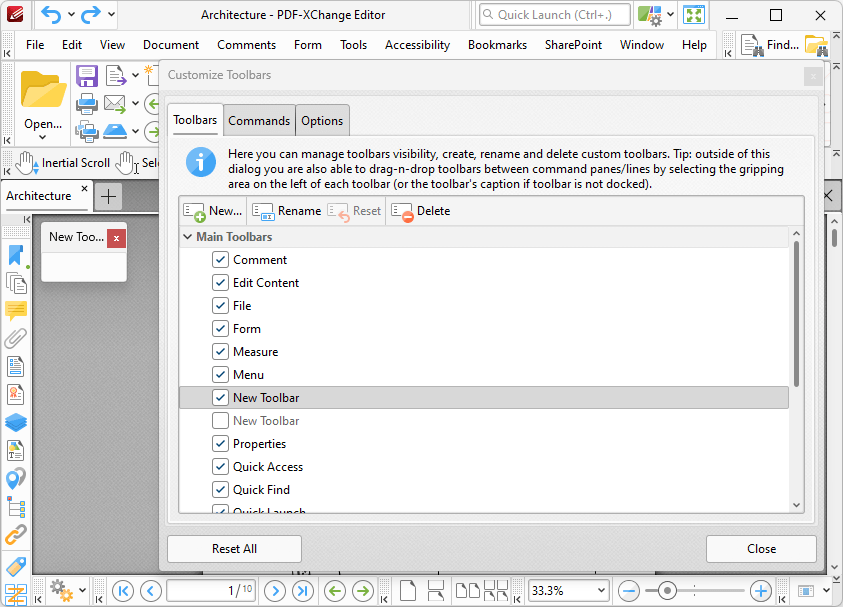Open the Named Destinations pin icon
Screen dimensions: 843x607
click(16, 479)
